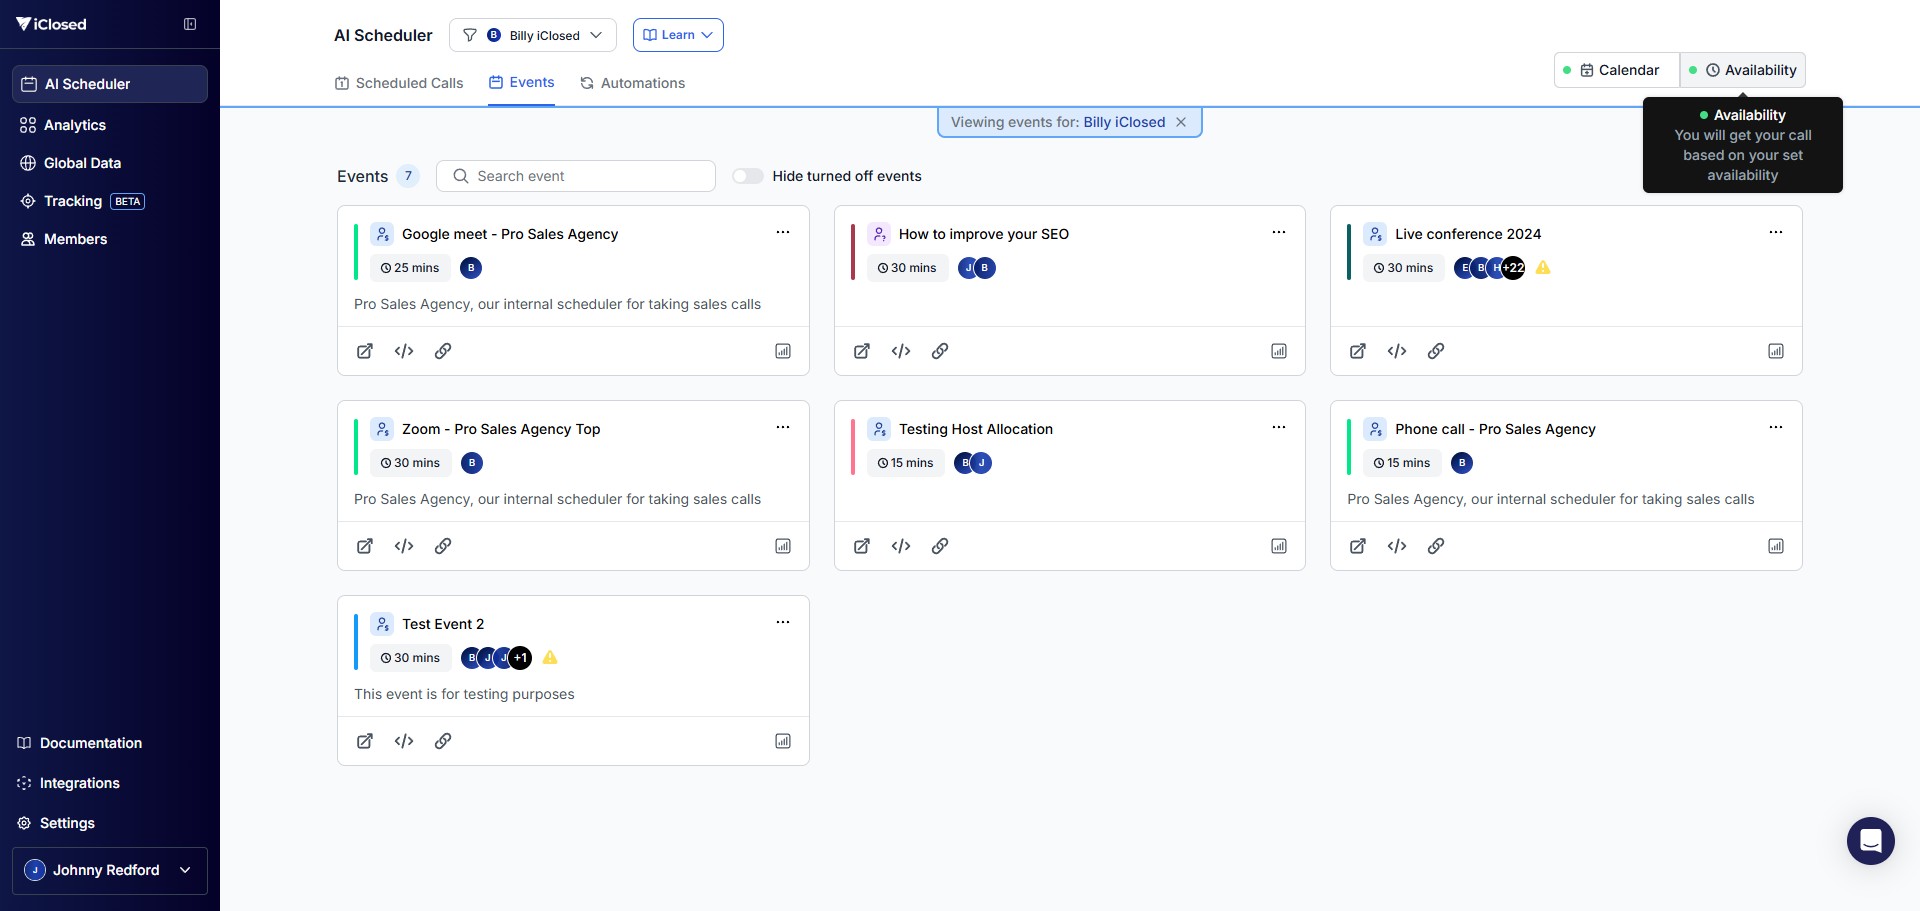Copy link icon on SEO event card
Image resolution: width=1920 pixels, height=911 pixels.
[940, 351]
